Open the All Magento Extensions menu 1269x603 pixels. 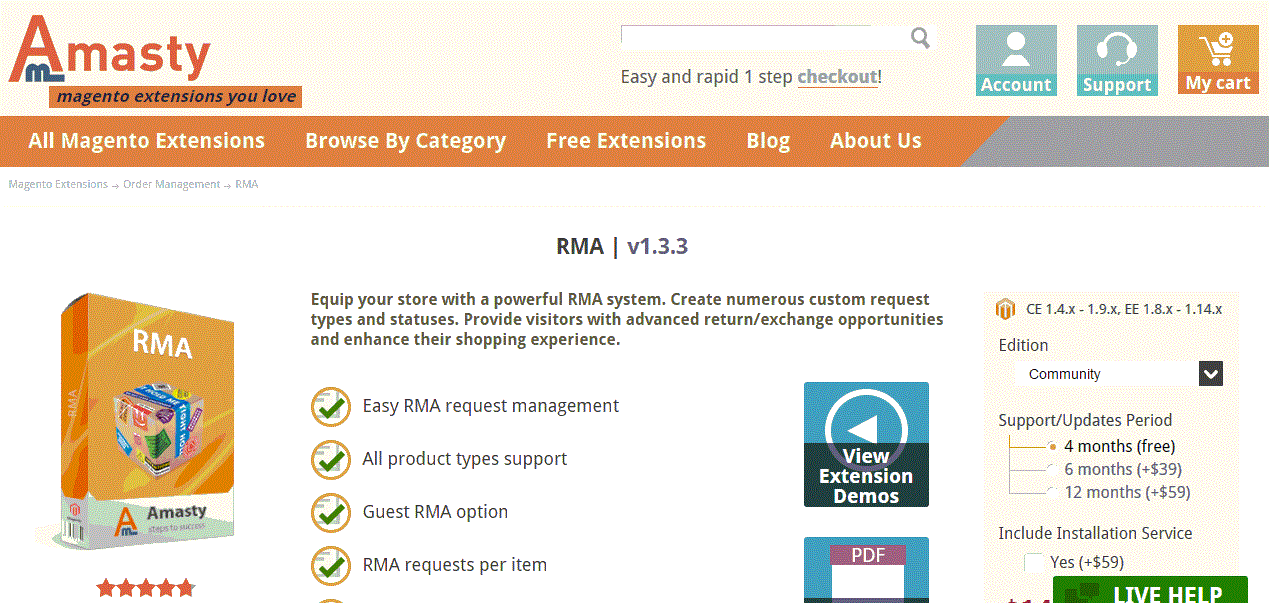tap(147, 141)
